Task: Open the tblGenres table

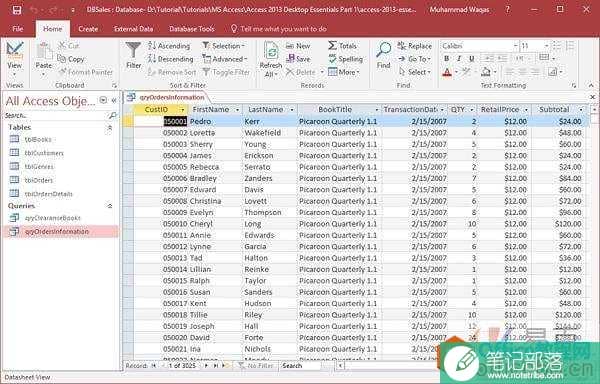Action: pos(39,166)
